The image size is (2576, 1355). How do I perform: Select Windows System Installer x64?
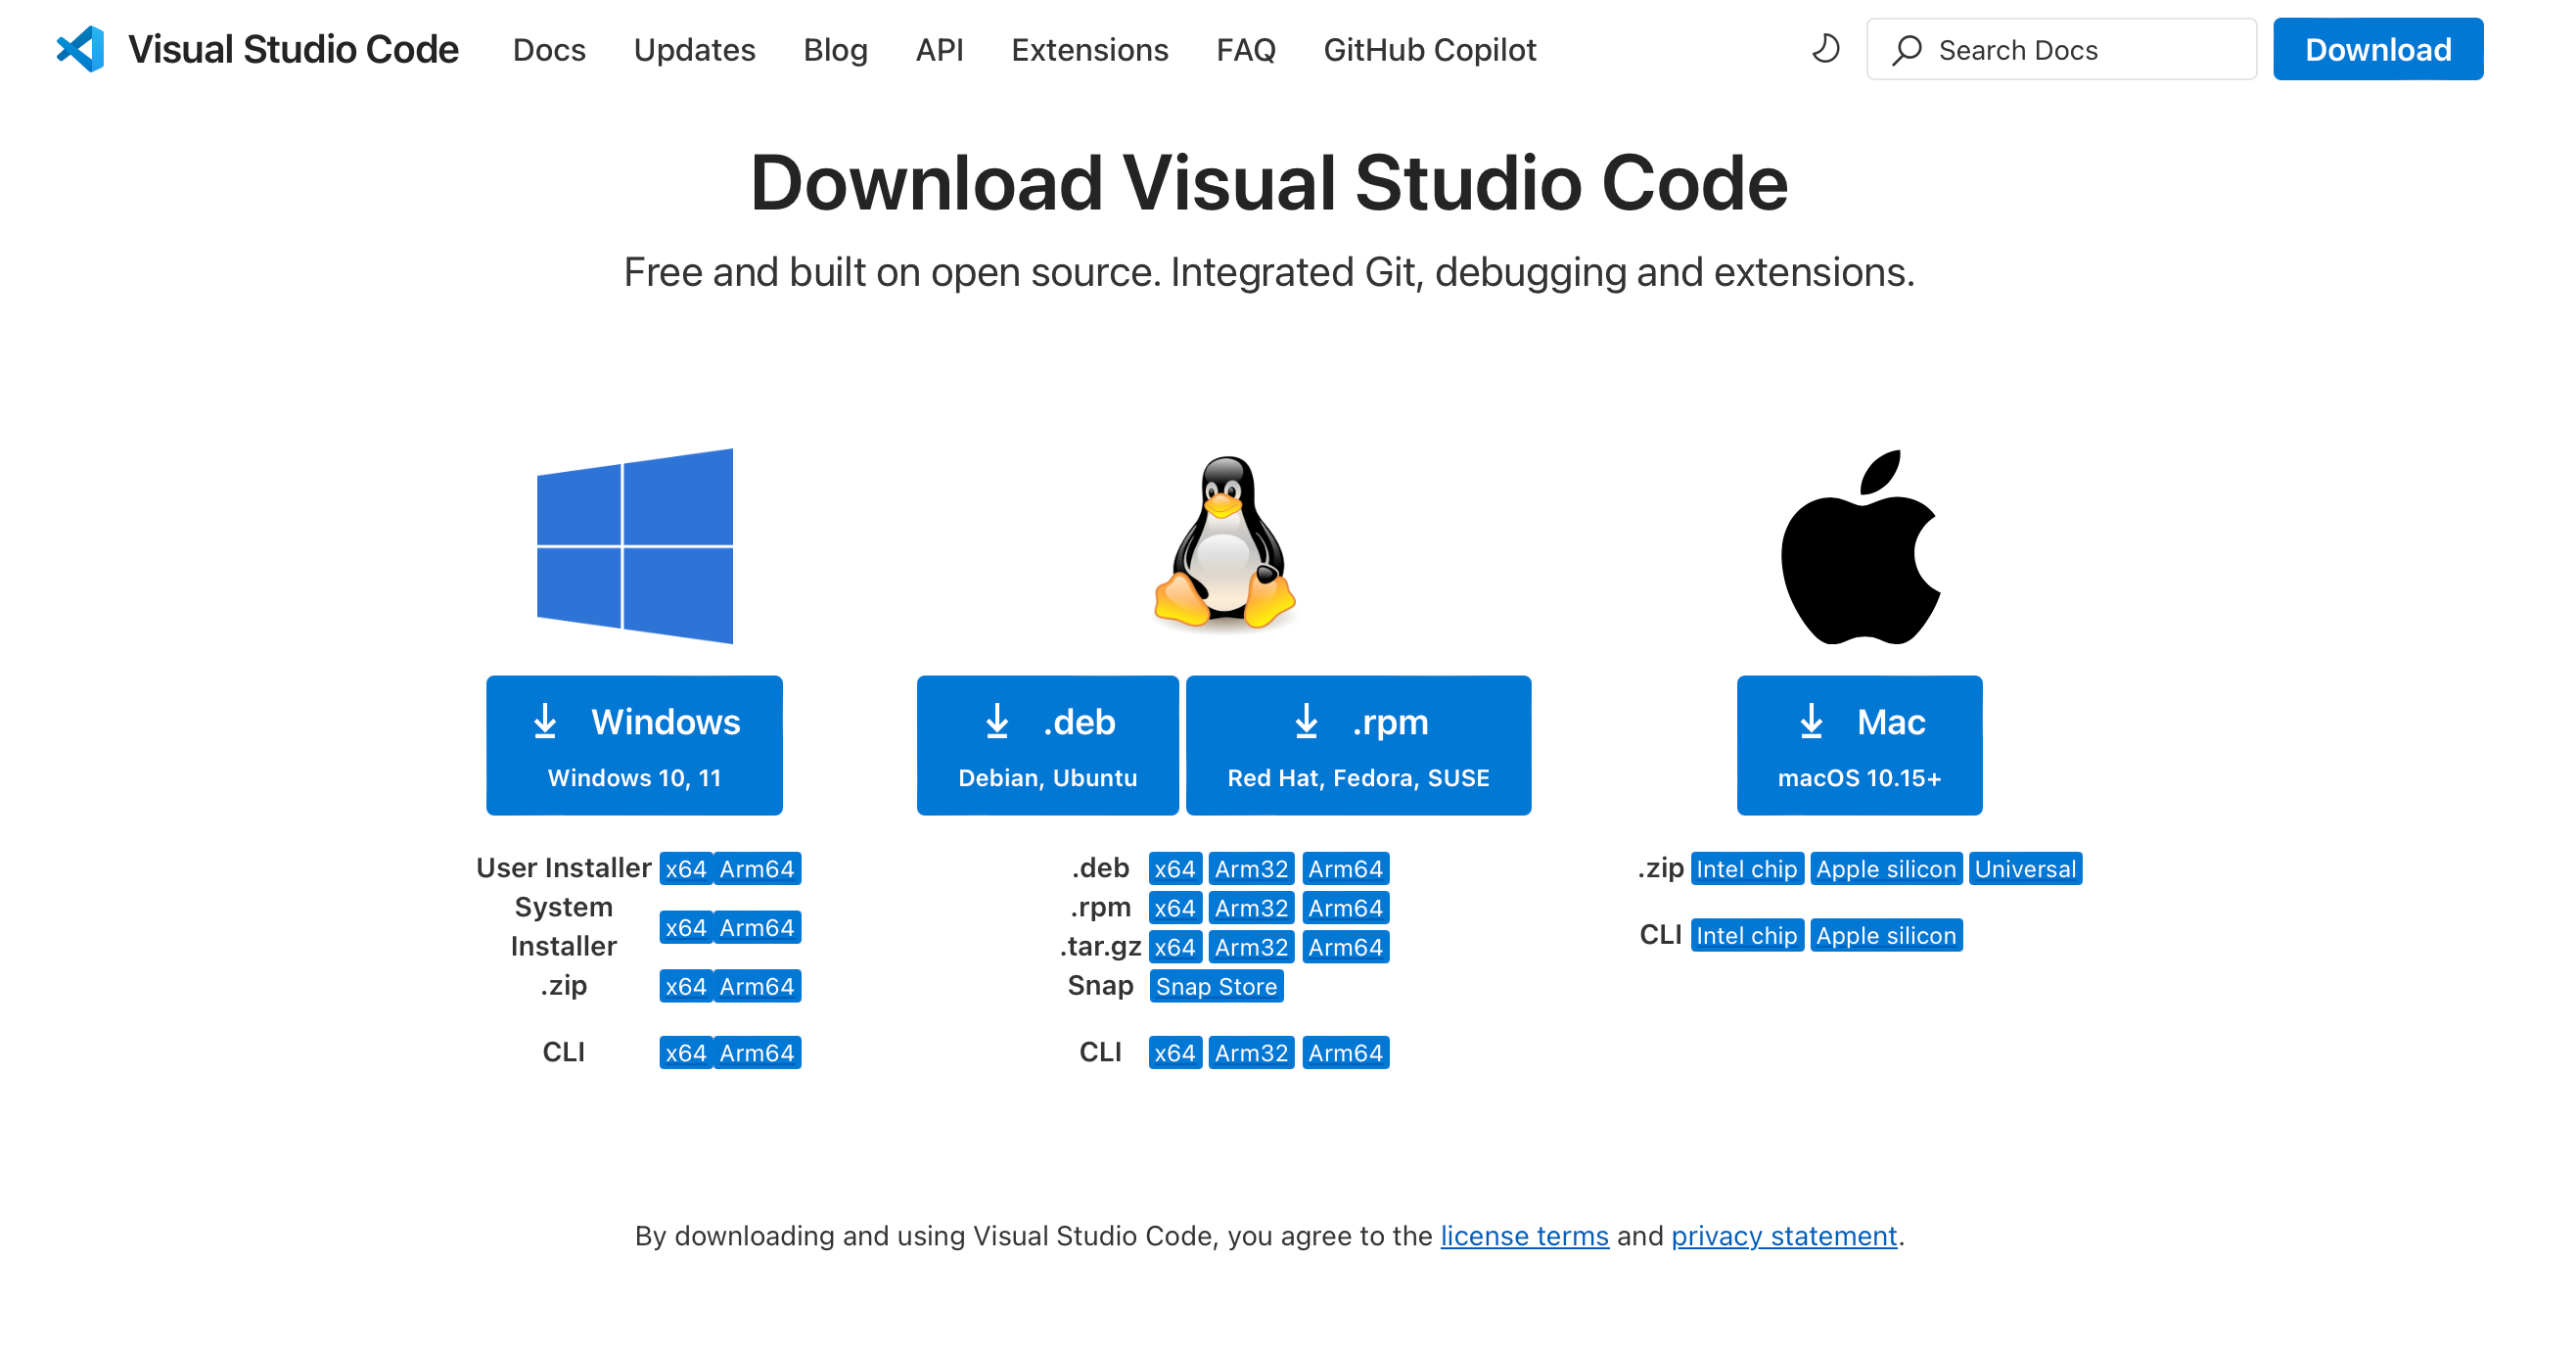[686, 928]
